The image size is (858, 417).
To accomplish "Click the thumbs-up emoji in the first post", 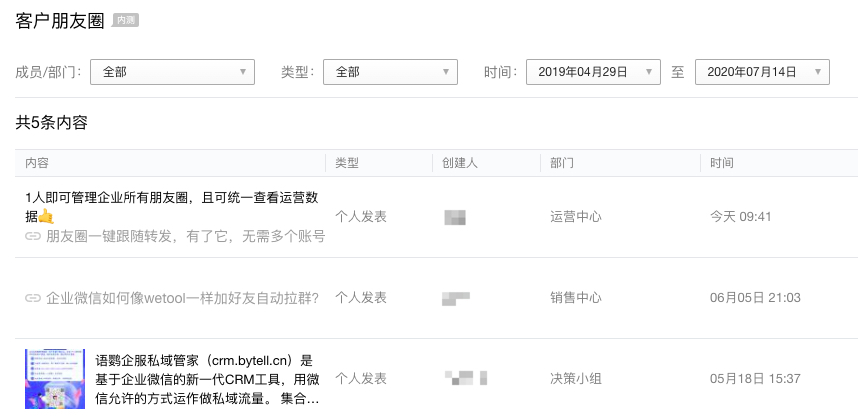I will pos(46,216).
